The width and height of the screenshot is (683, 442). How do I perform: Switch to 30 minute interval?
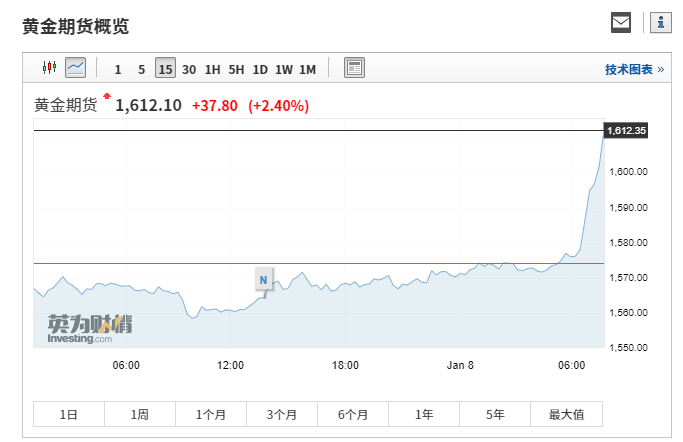(x=189, y=69)
